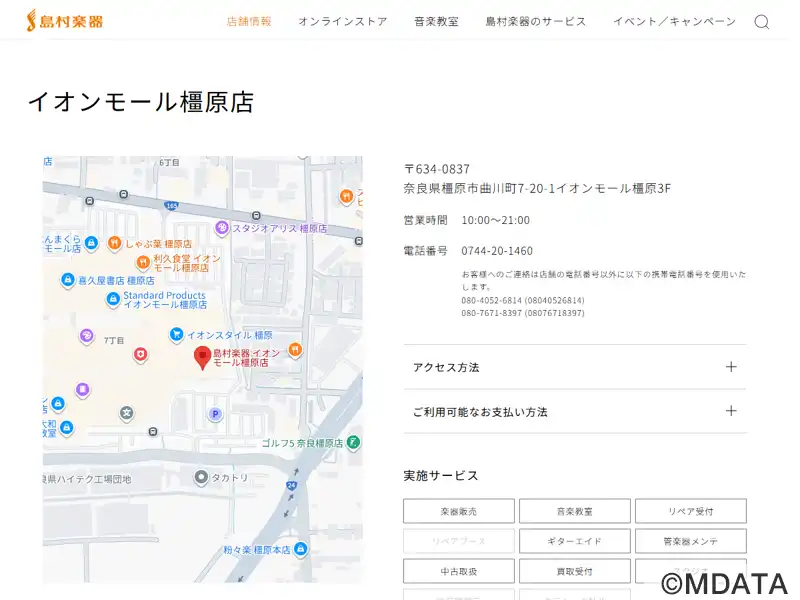Click the red 島村楽器 map pin
Screen dimensions: 800x600
pyautogui.click(x=203, y=357)
